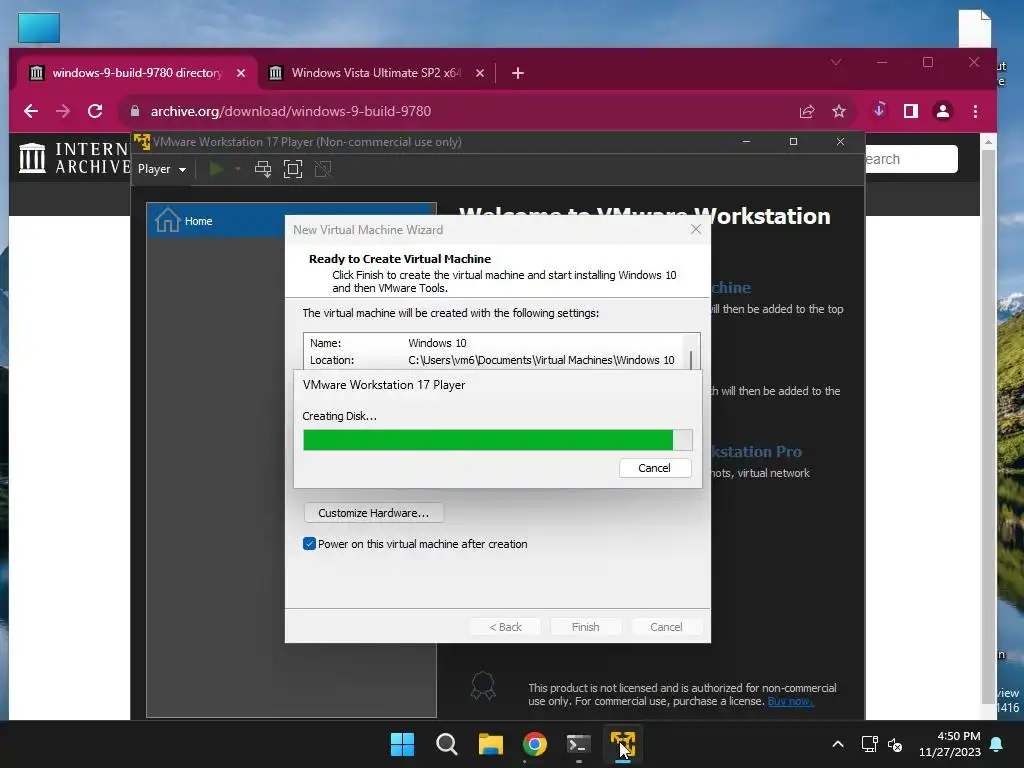The image size is (1024, 768).
Task: Click the Back button in the wizard
Action: (x=505, y=627)
